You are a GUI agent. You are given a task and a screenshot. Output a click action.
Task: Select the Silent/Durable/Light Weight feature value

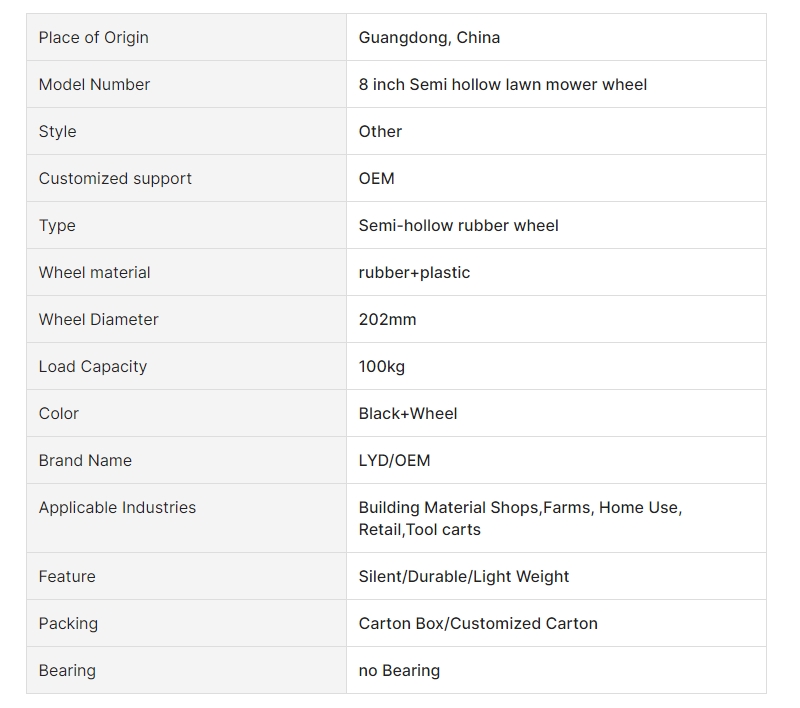click(464, 576)
